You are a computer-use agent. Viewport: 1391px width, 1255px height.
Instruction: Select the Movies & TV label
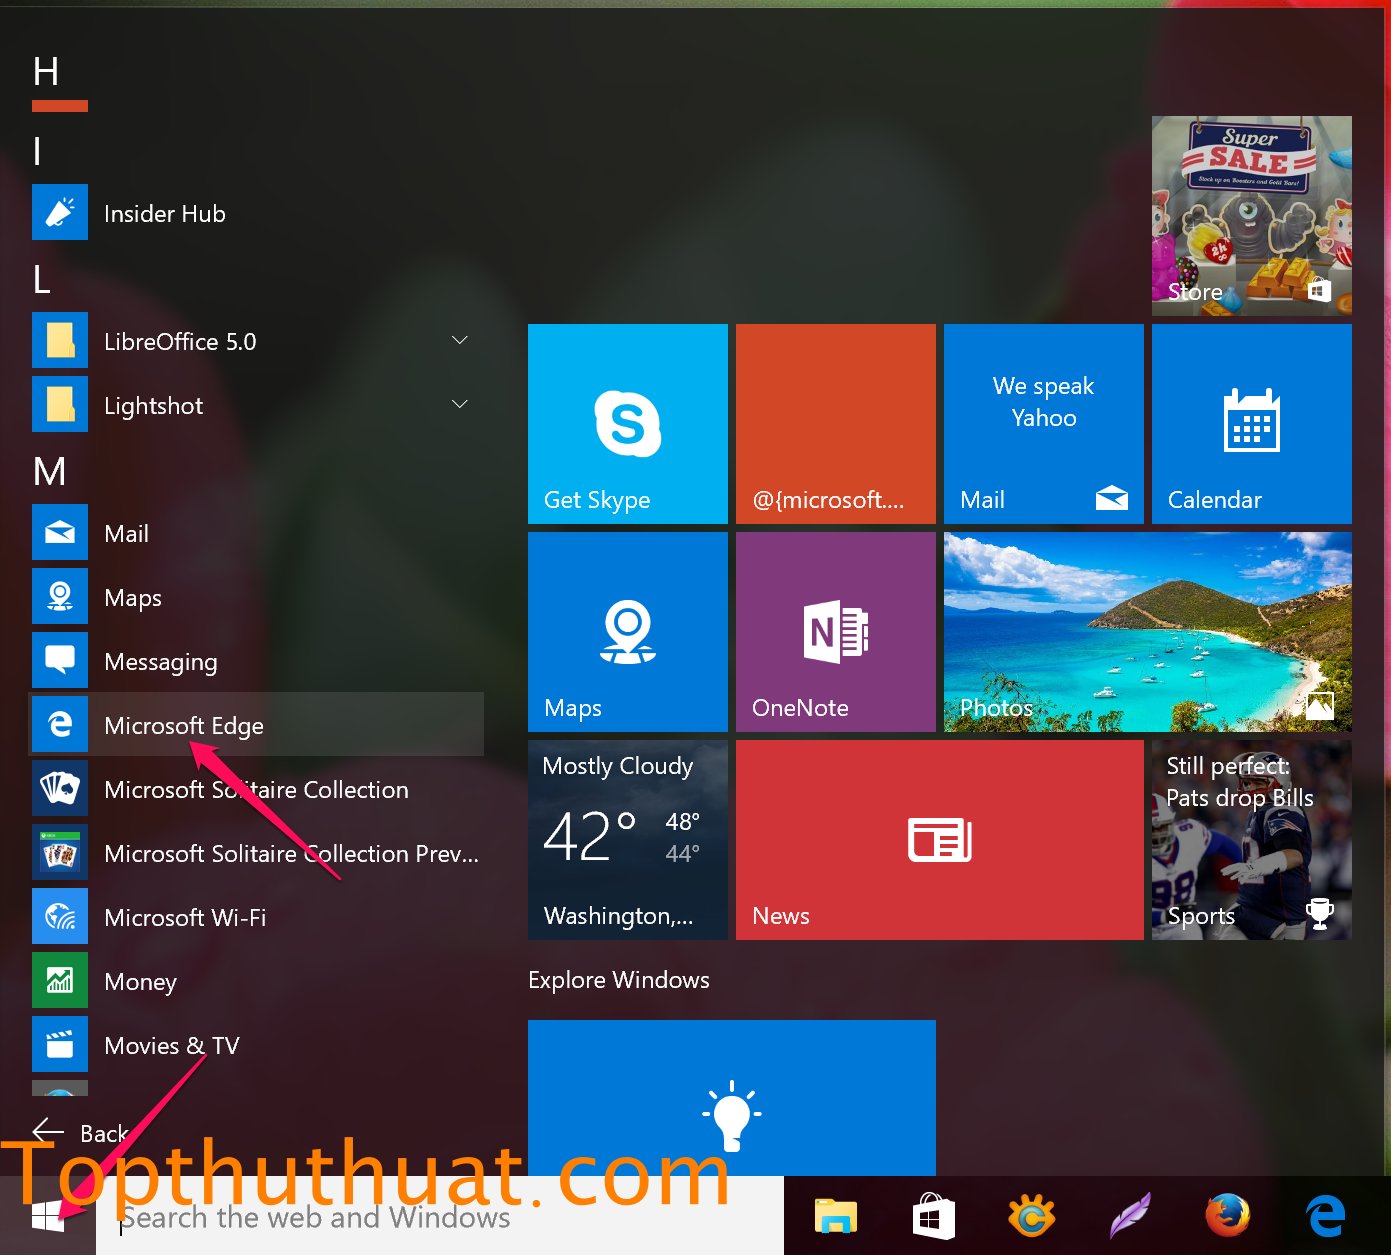click(x=172, y=1045)
